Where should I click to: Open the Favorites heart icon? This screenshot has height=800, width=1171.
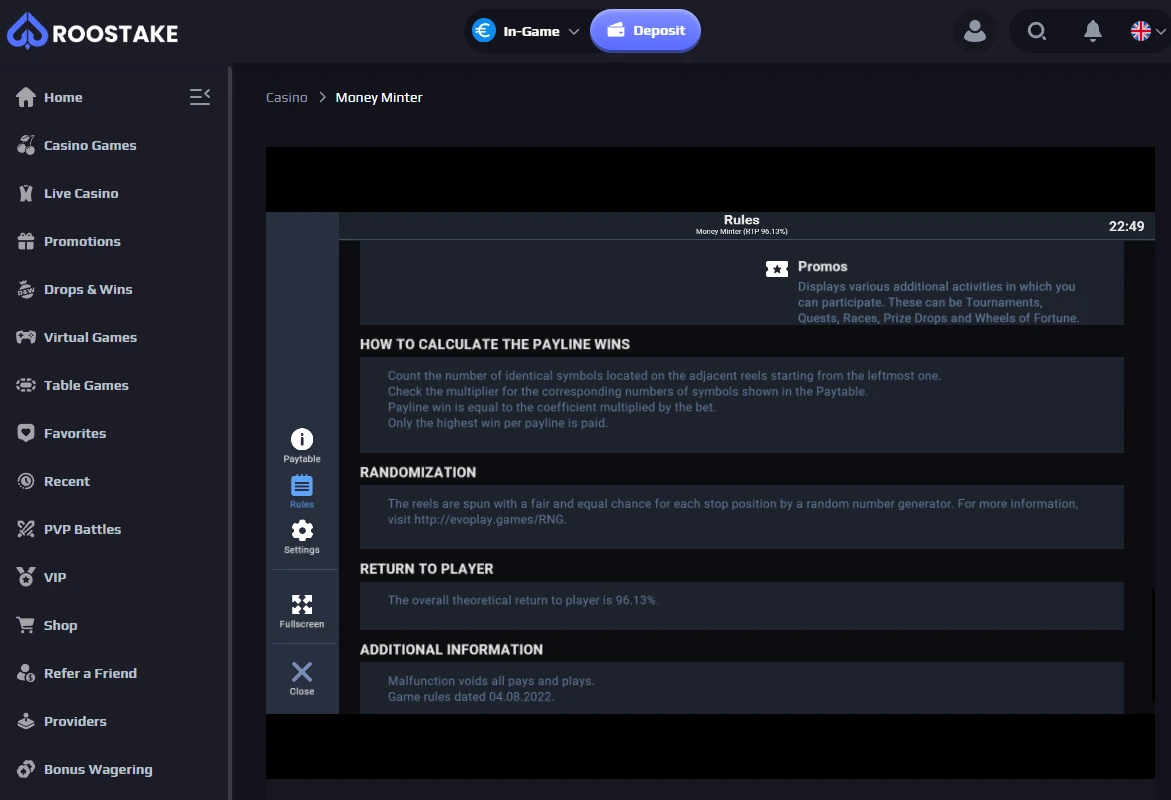[x=26, y=433]
